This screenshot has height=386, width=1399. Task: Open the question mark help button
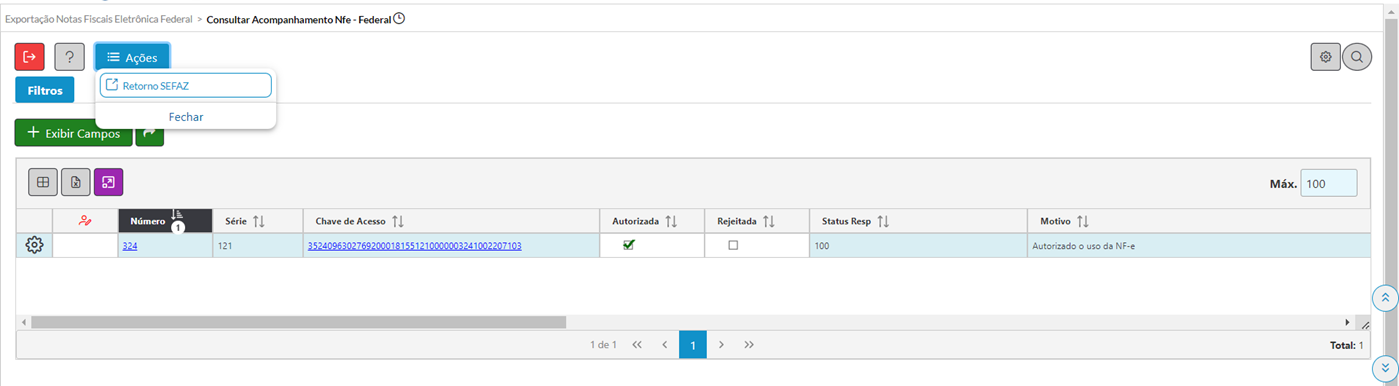69,57
